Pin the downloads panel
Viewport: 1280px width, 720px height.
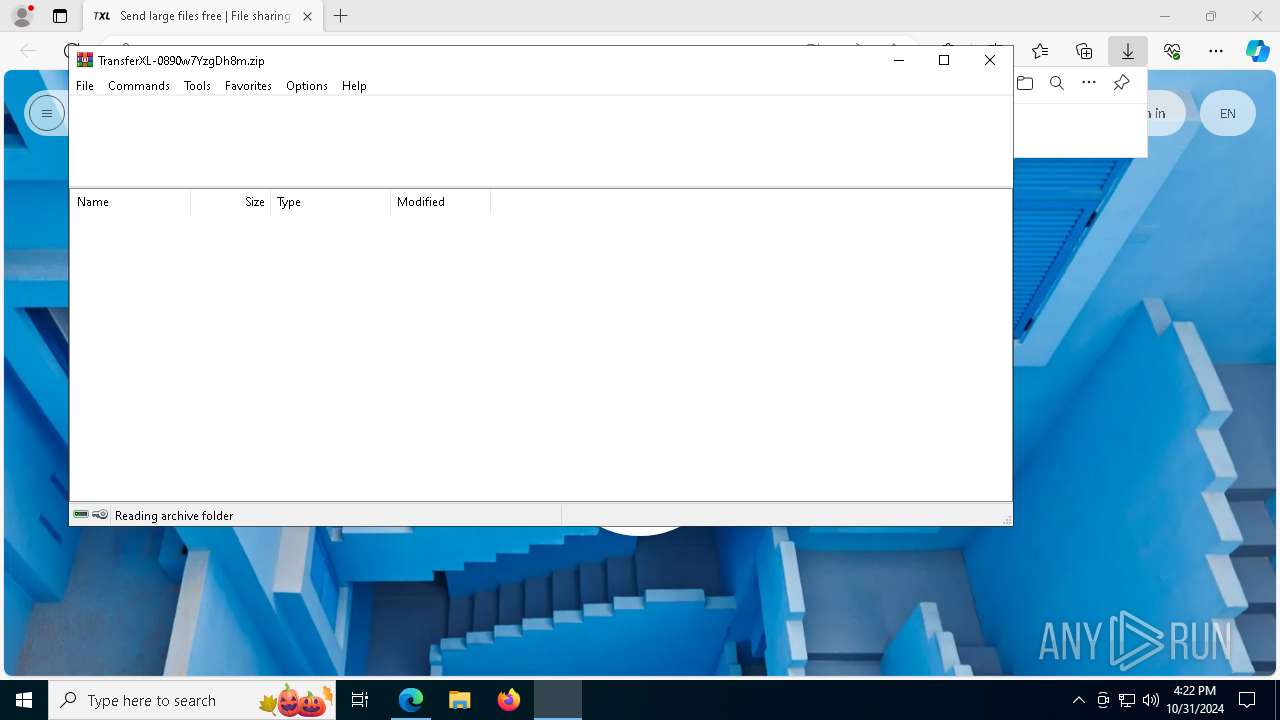click(1121, 83)
